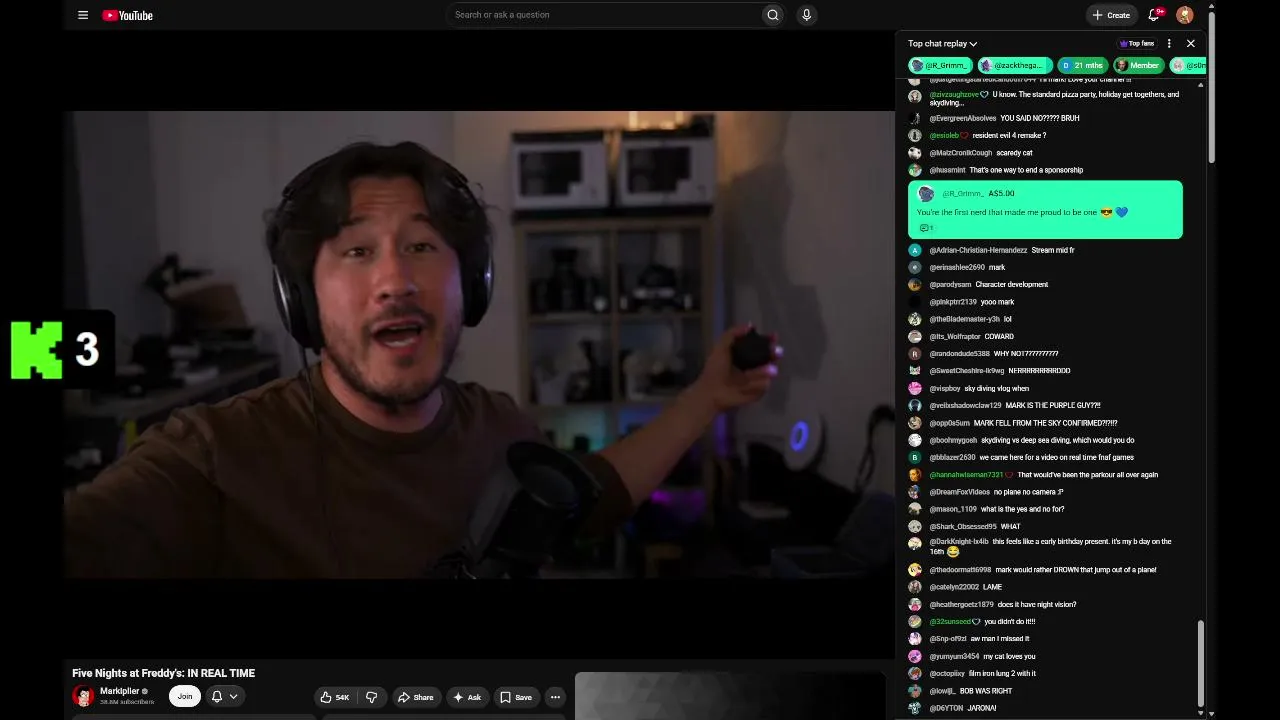1280x720 pixels.
Task: Select @zackthega... pinned chip
Action: click(1015, 65)
